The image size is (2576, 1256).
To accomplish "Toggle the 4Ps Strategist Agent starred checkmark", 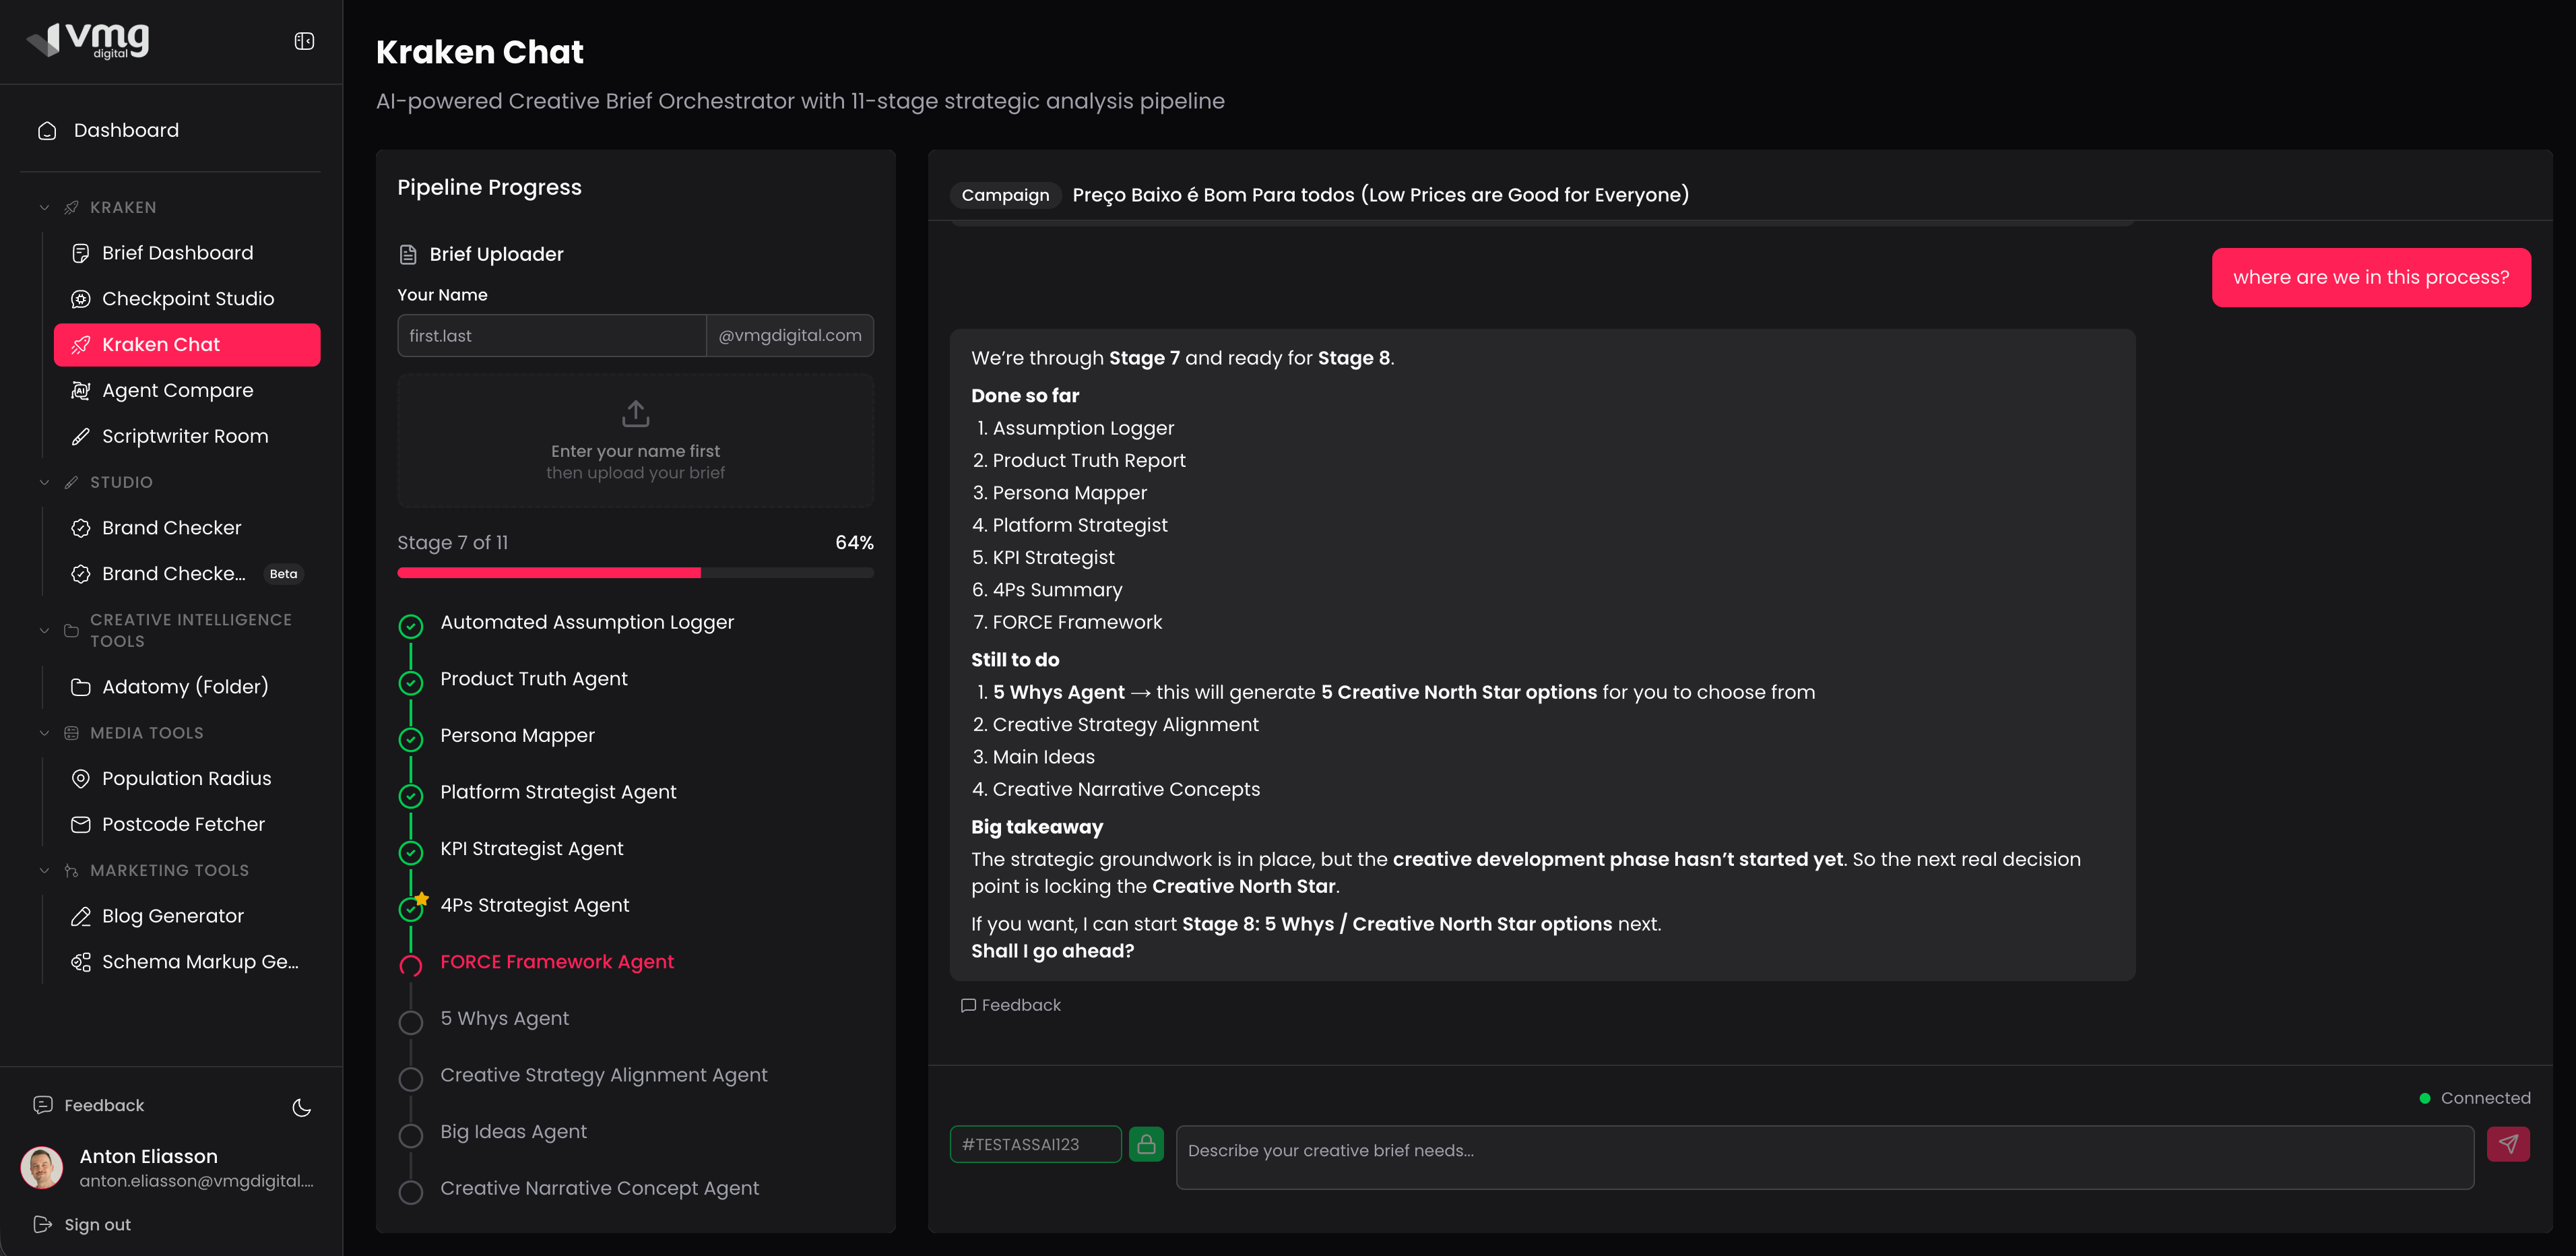I will (x=411, y=909).
